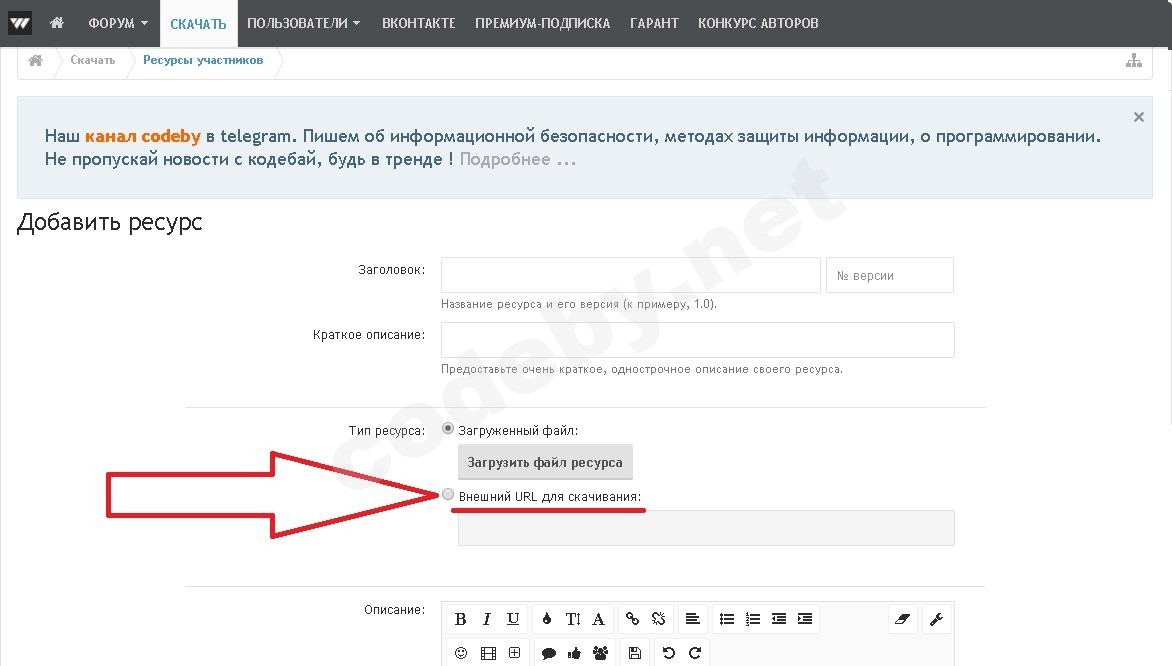This screenshot has width=1172, height=666.
Task: Open the text alignment tool
Action: [x=692, y=619]
